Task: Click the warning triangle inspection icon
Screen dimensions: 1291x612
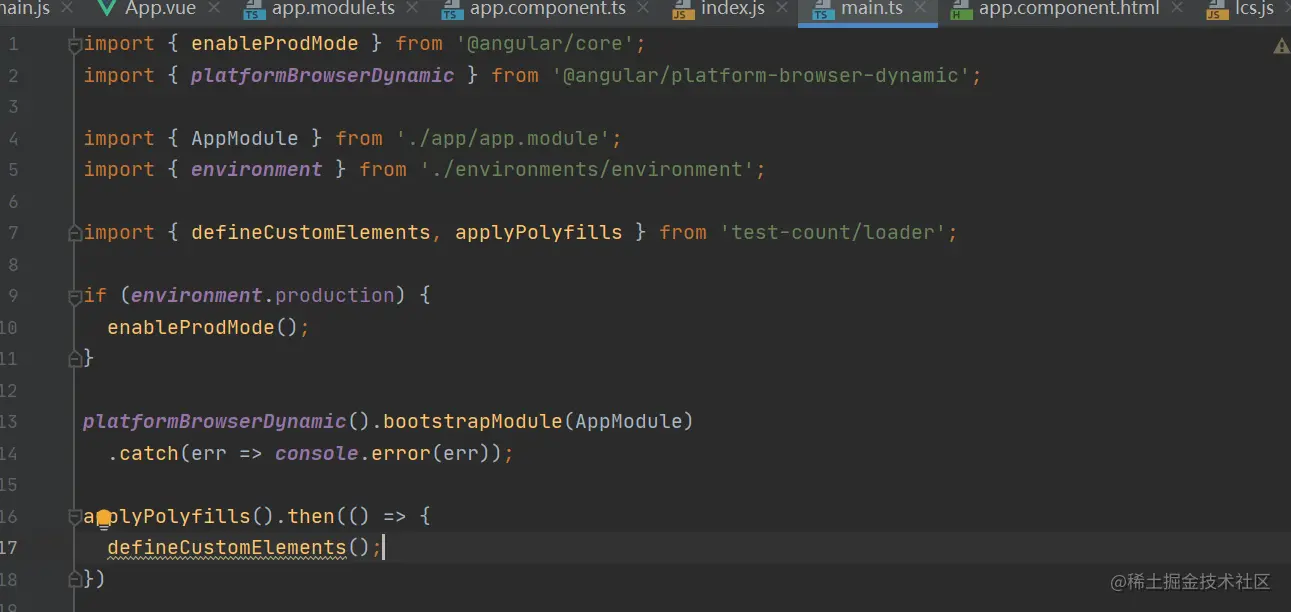Action: coord(1281,46)
